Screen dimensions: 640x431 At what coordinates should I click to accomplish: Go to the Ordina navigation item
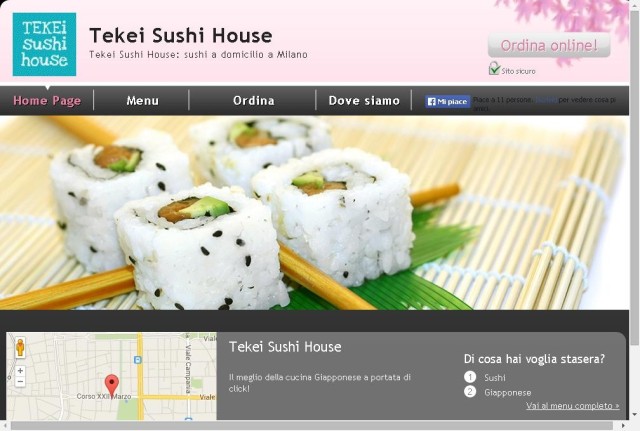[x=253, y=100]
